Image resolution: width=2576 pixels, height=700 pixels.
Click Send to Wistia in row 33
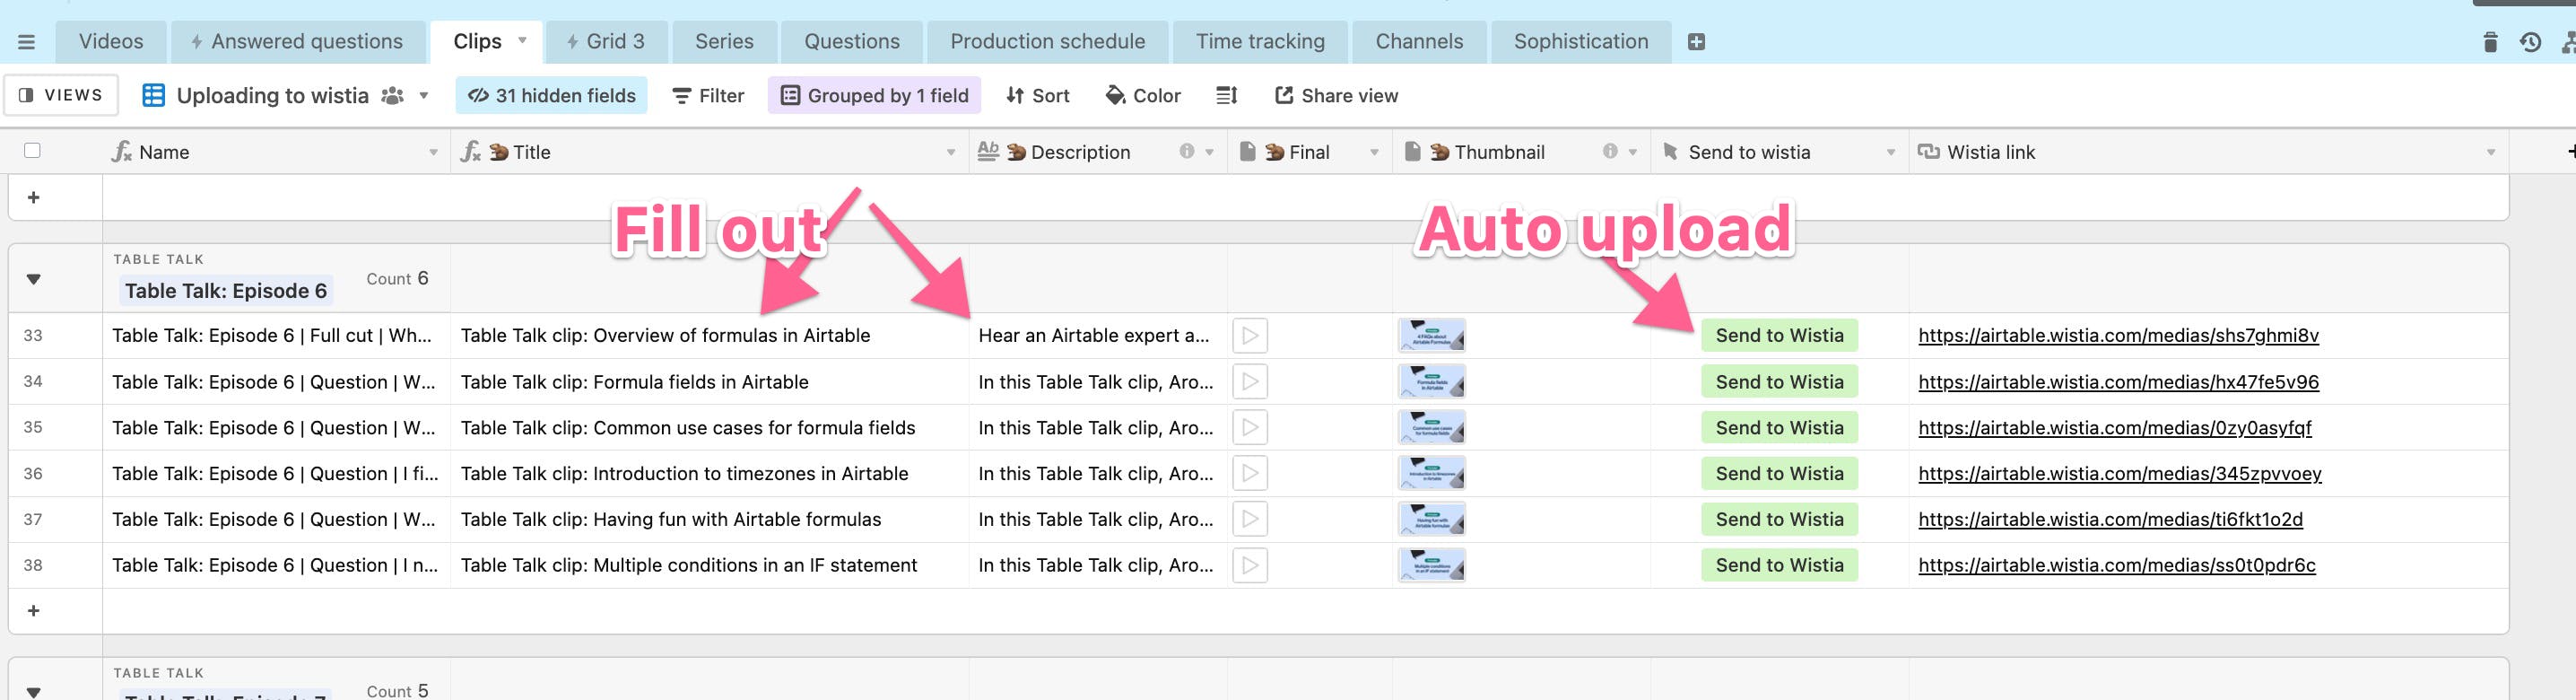click(x=1779, y=336)
